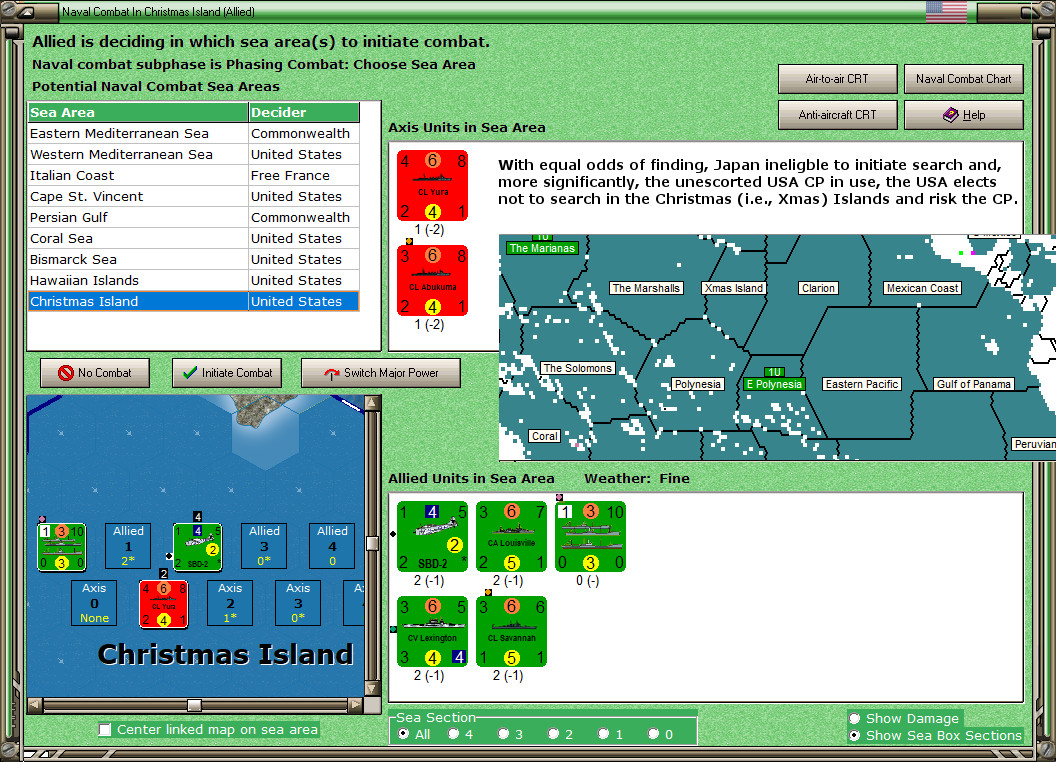The width and height of the screenshot is (1056, 762).
Task: Click the Xmas Island label on overview map
Action: click(x=733, y=288)
